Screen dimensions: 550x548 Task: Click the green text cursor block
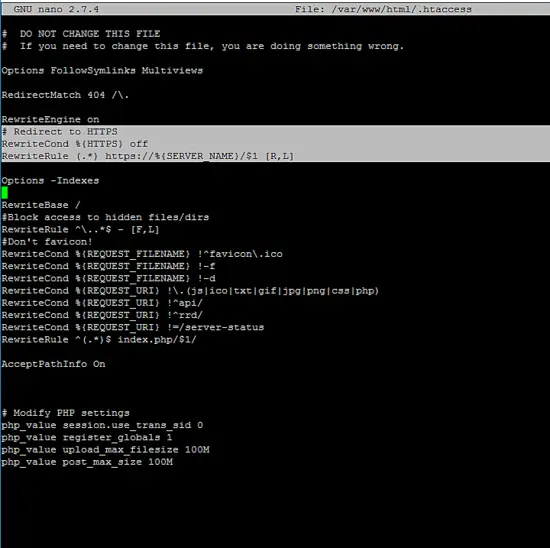[5, 193]
